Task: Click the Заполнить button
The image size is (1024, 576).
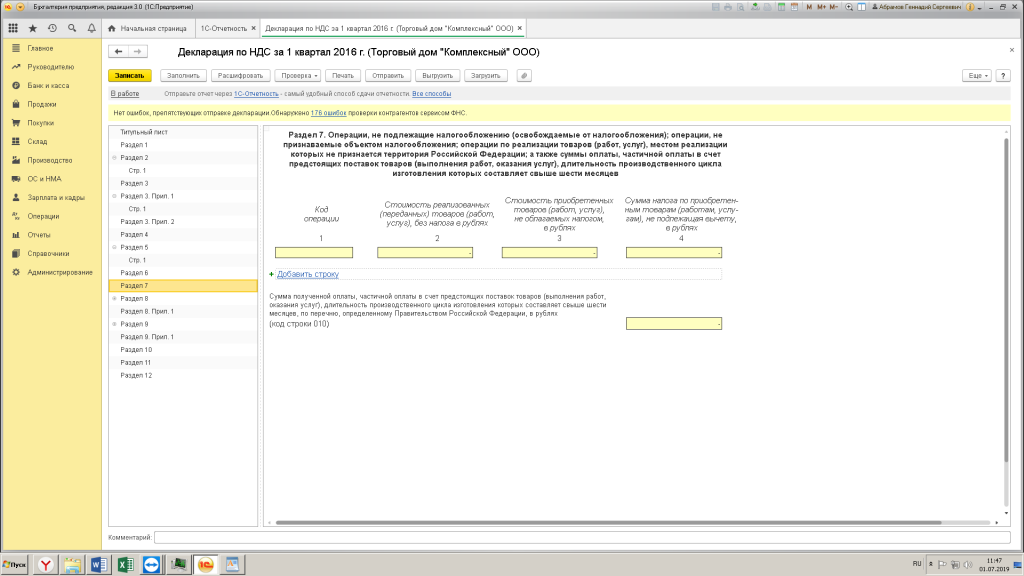Action: click(183, 76)
